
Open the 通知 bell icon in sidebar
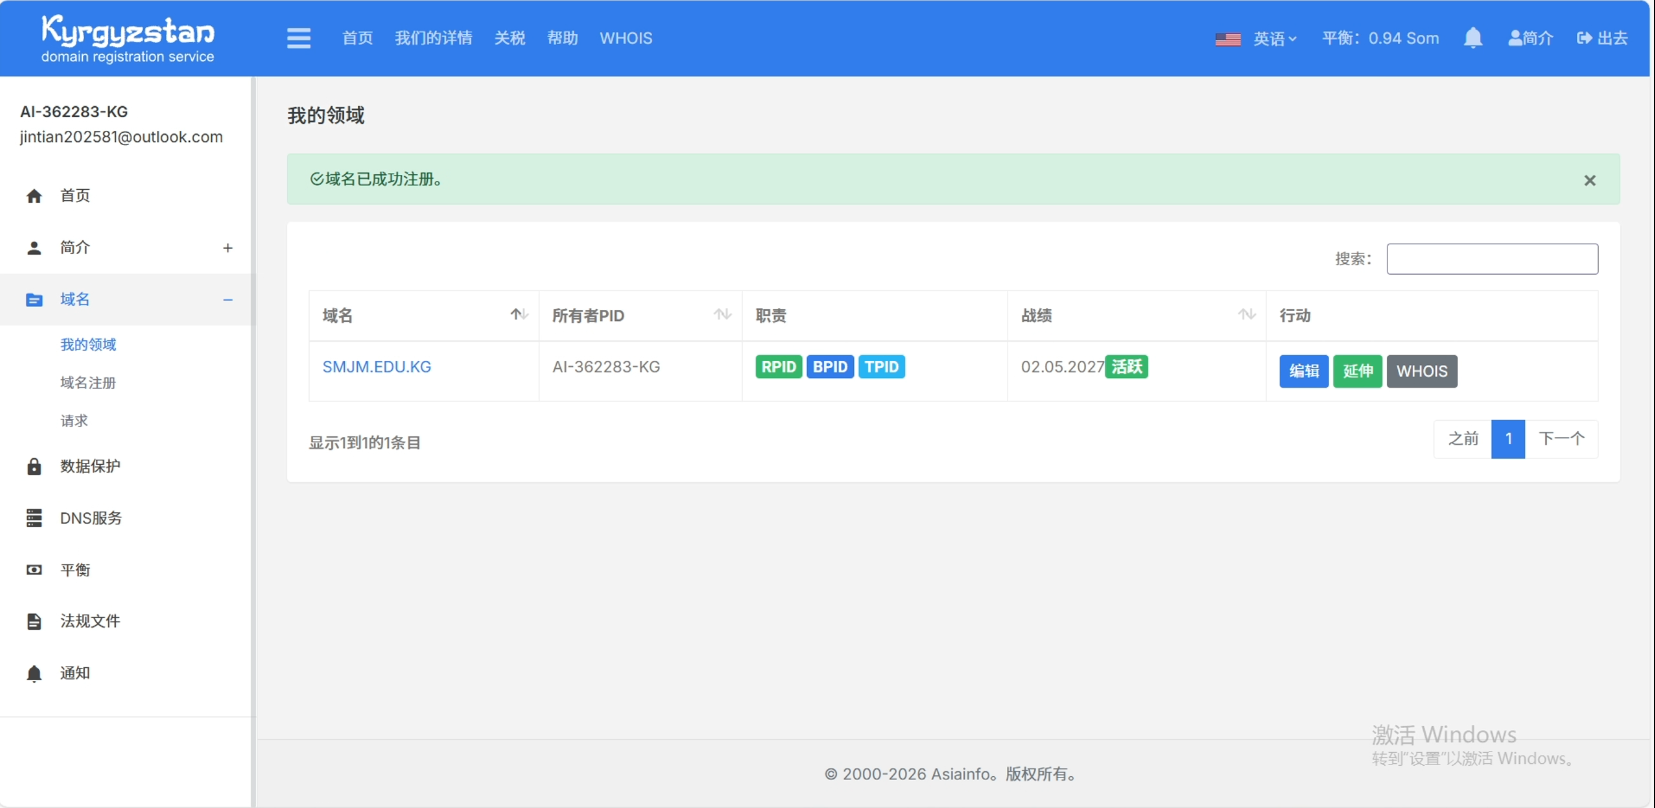[34, 674]
